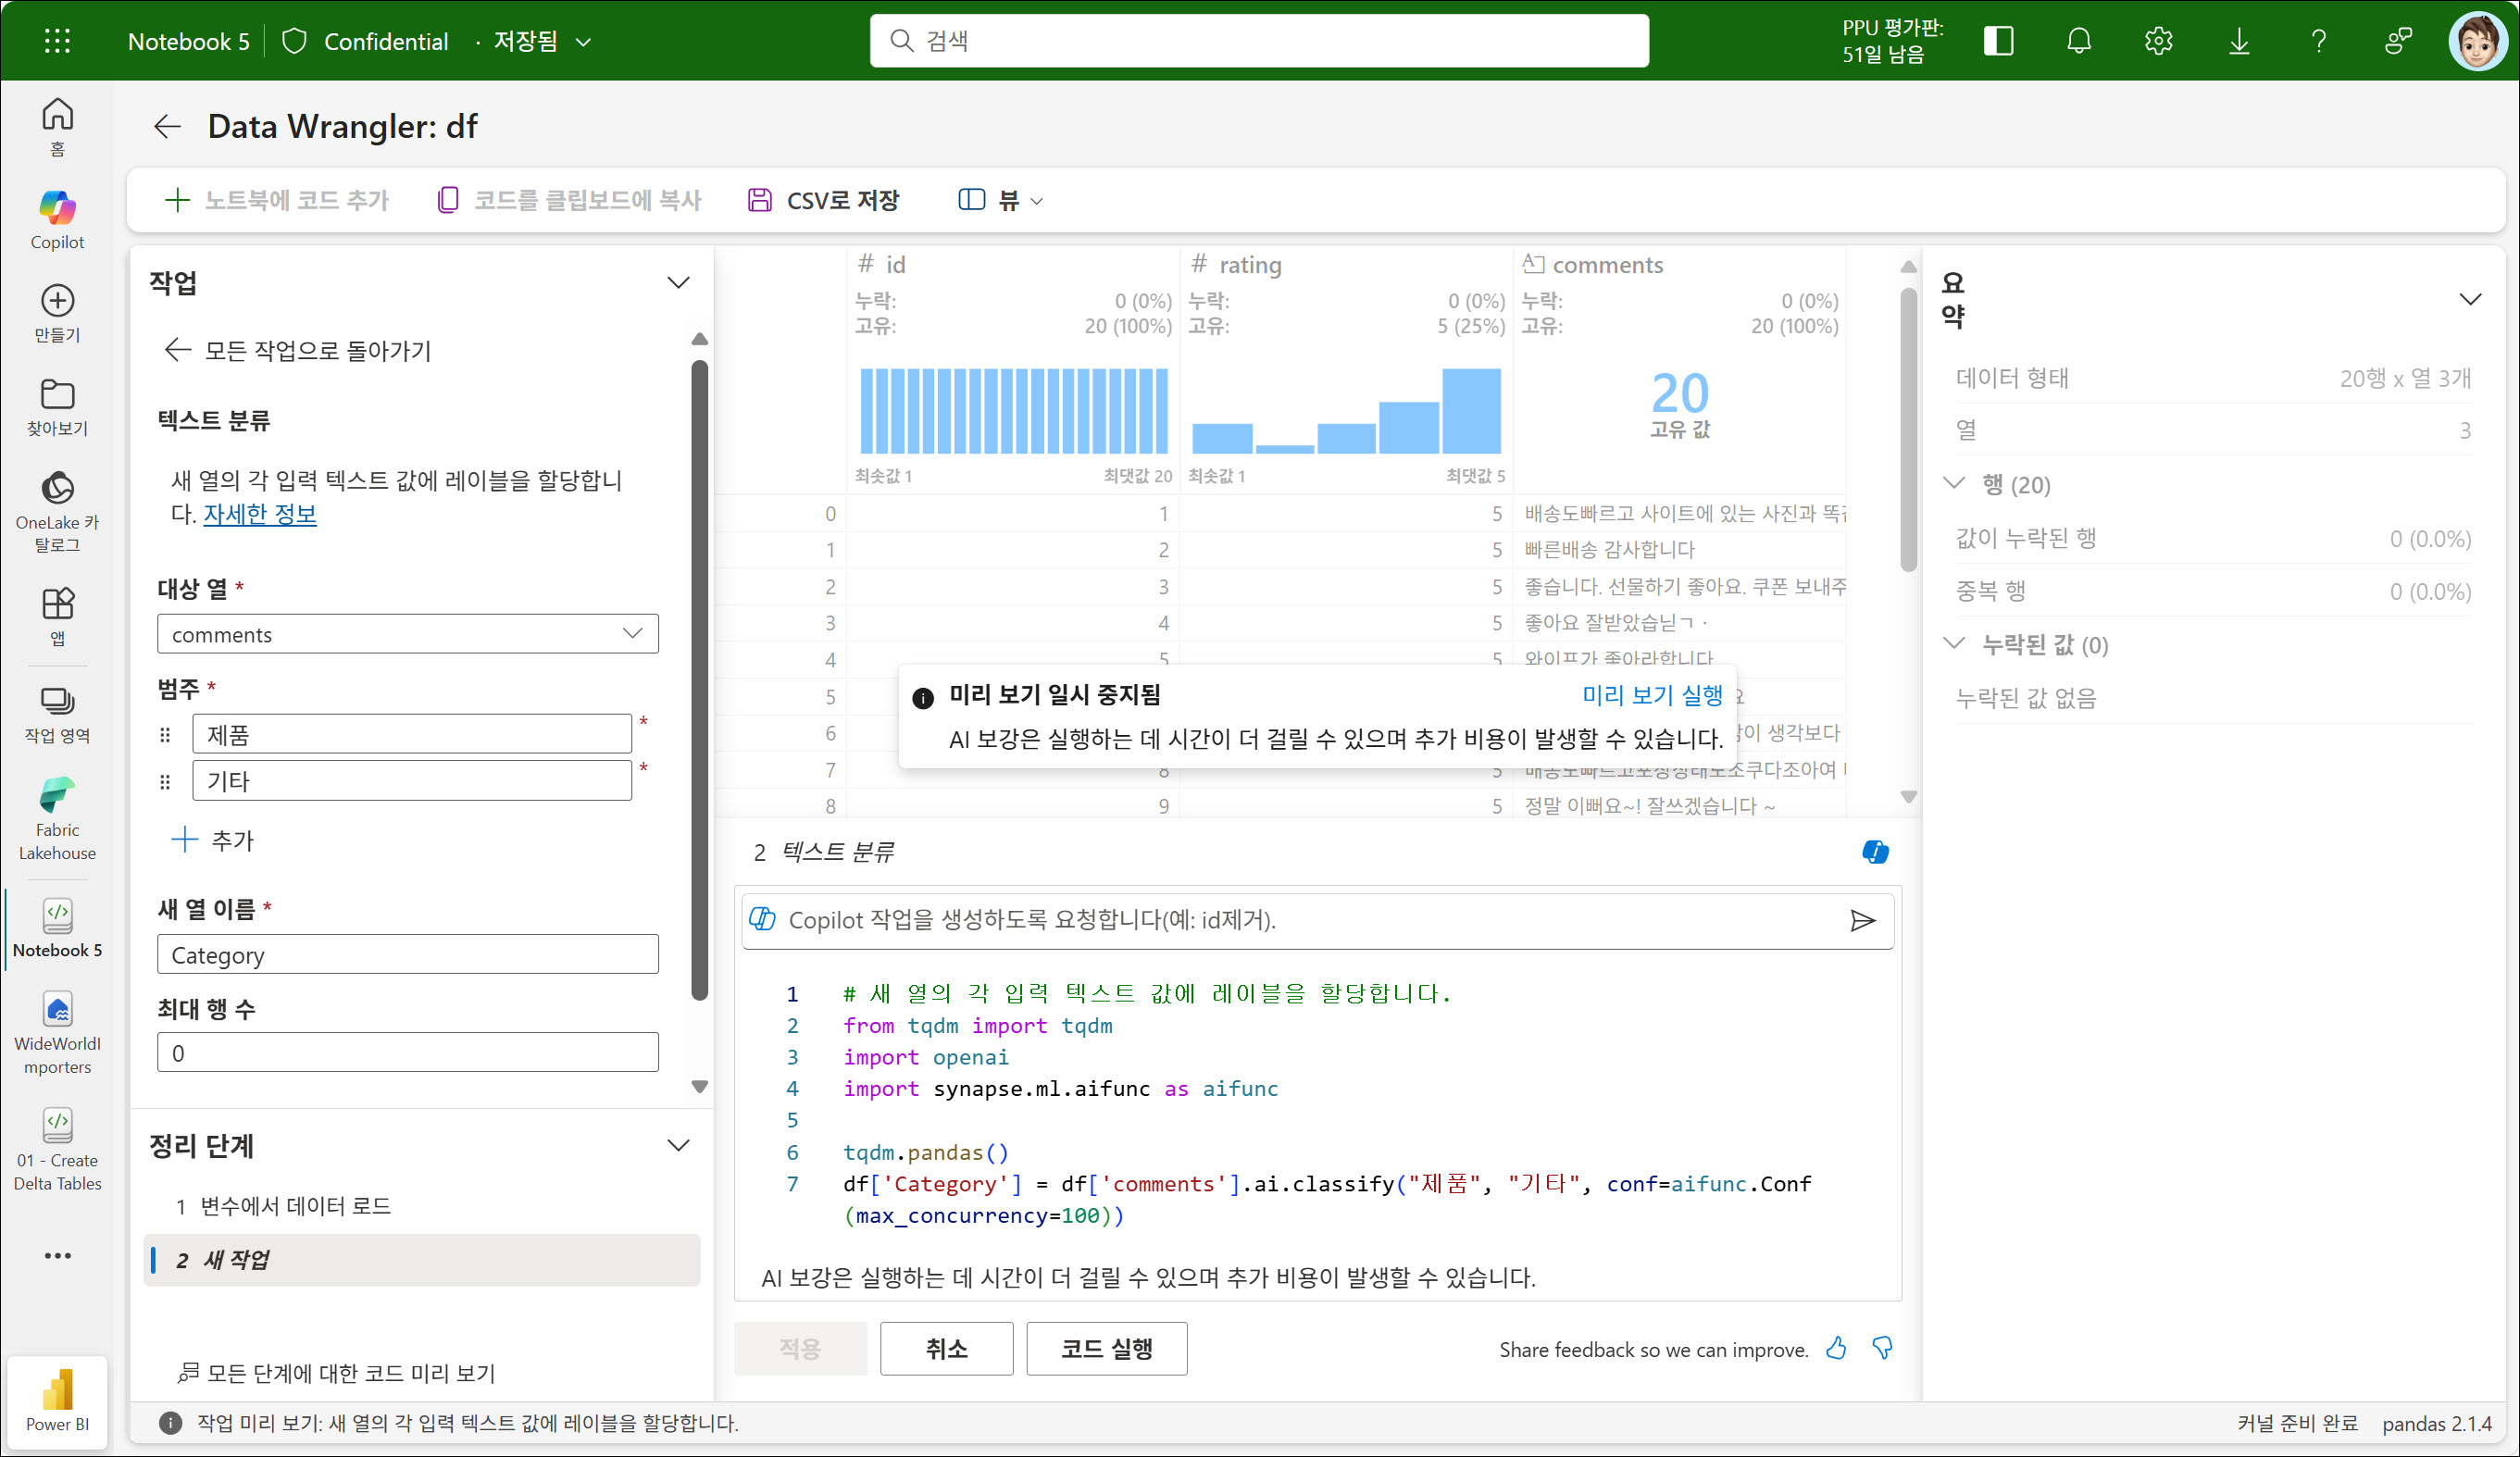Screen dimensions: 2520x1457
Task: Click the Copilot icon above code editor
Action: 1875,852
